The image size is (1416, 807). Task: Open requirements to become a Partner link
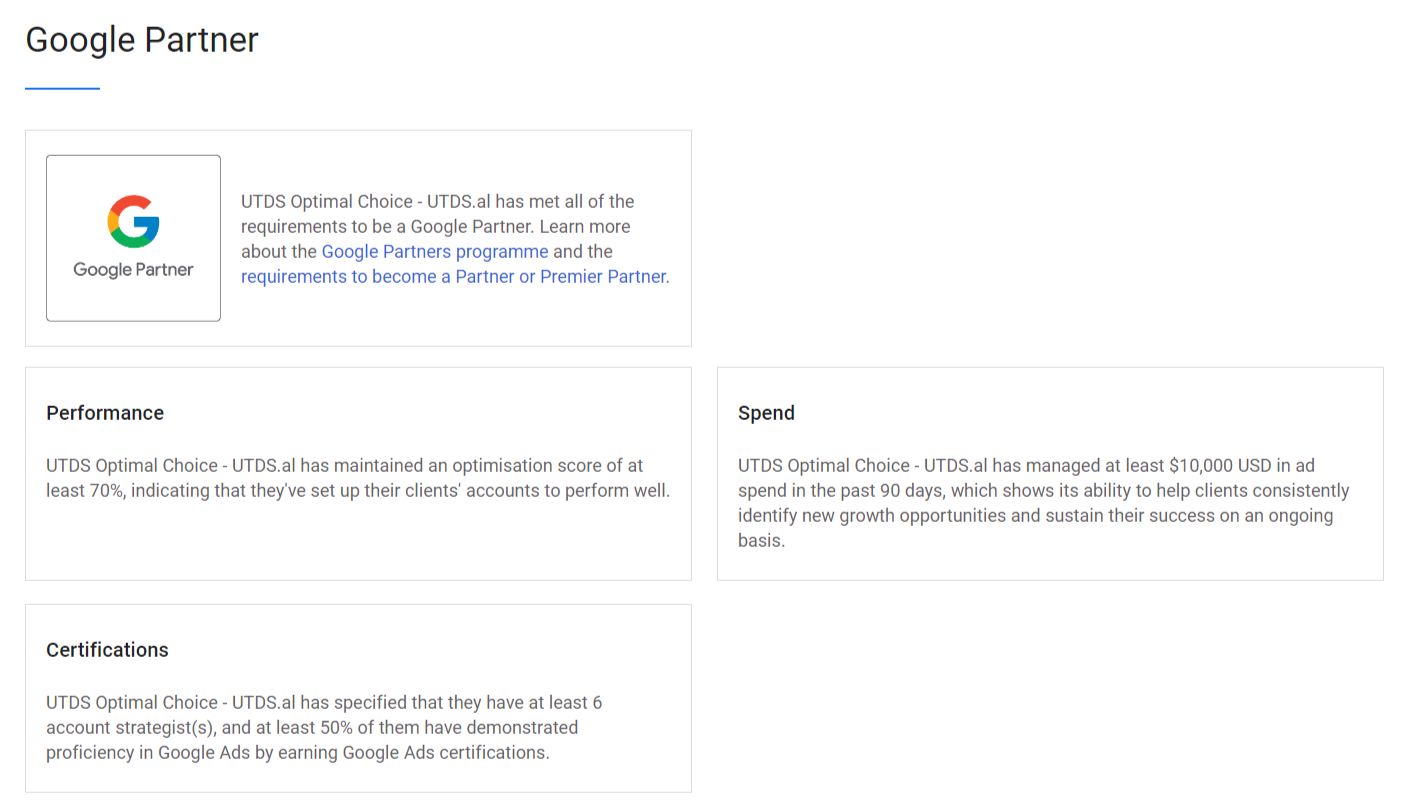click(x=454, y=277)
